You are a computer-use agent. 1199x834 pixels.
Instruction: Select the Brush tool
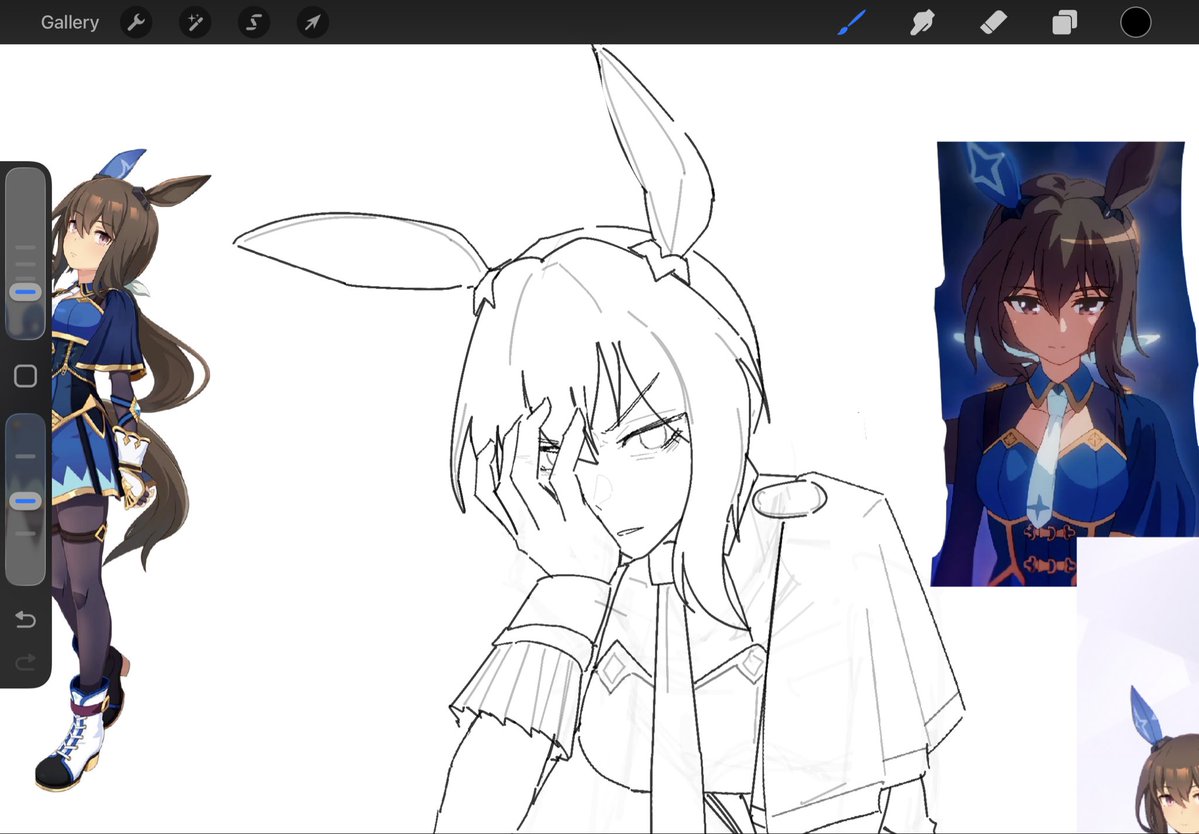pyautogui.click(x=852, y=22)
